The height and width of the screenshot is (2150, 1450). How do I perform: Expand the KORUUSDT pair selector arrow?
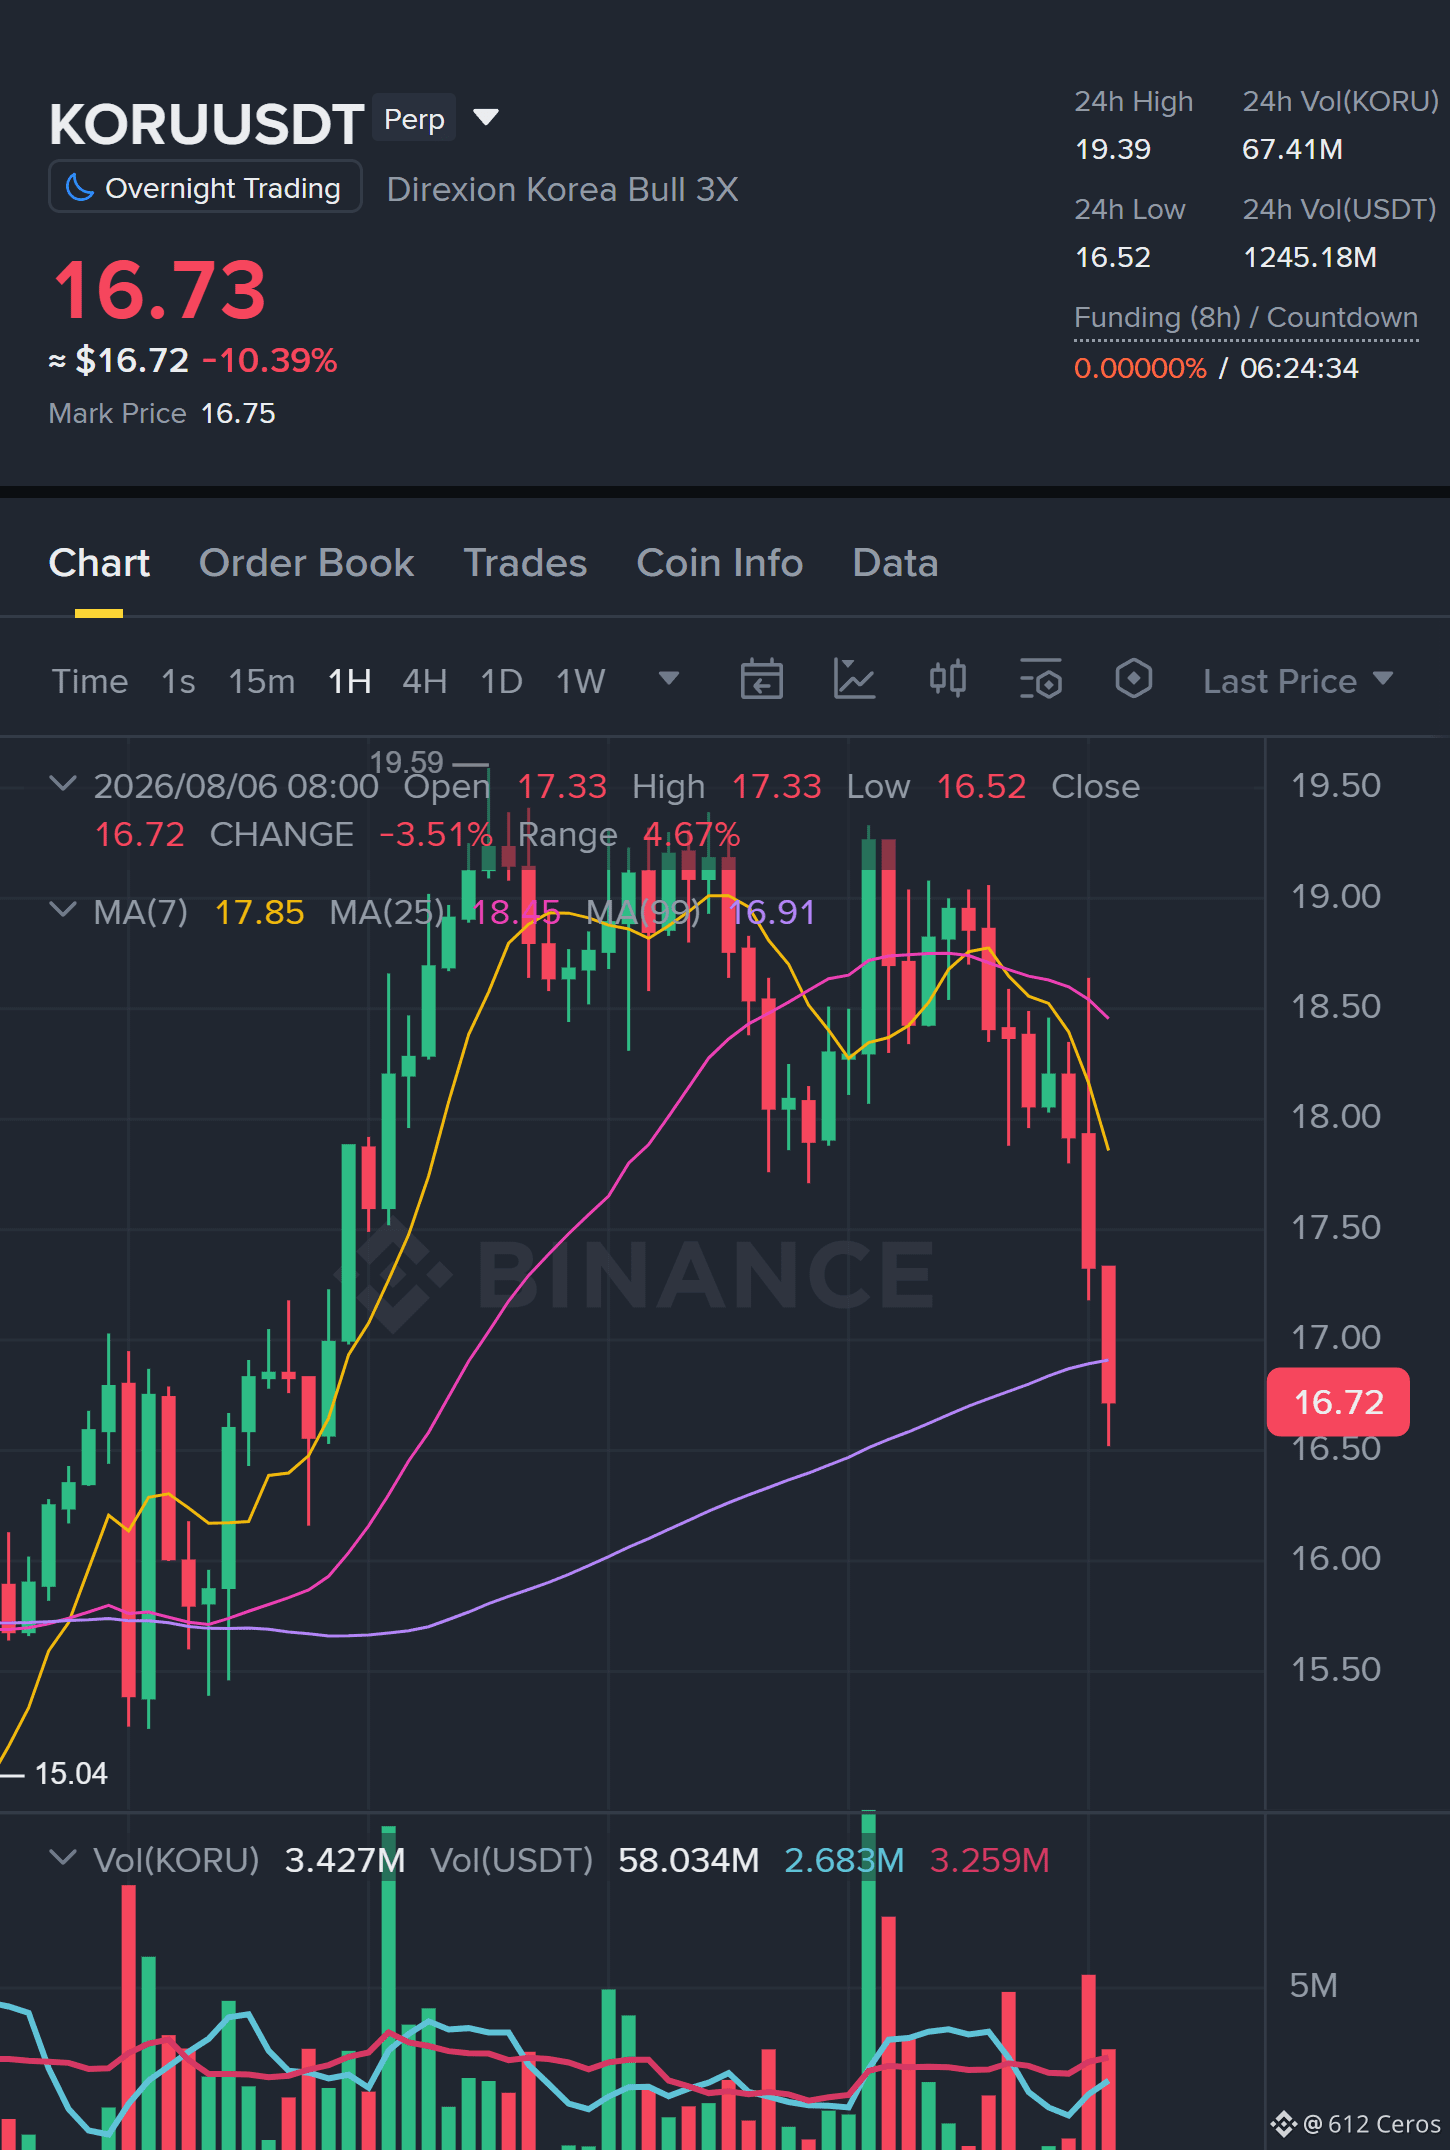(486, 118)
